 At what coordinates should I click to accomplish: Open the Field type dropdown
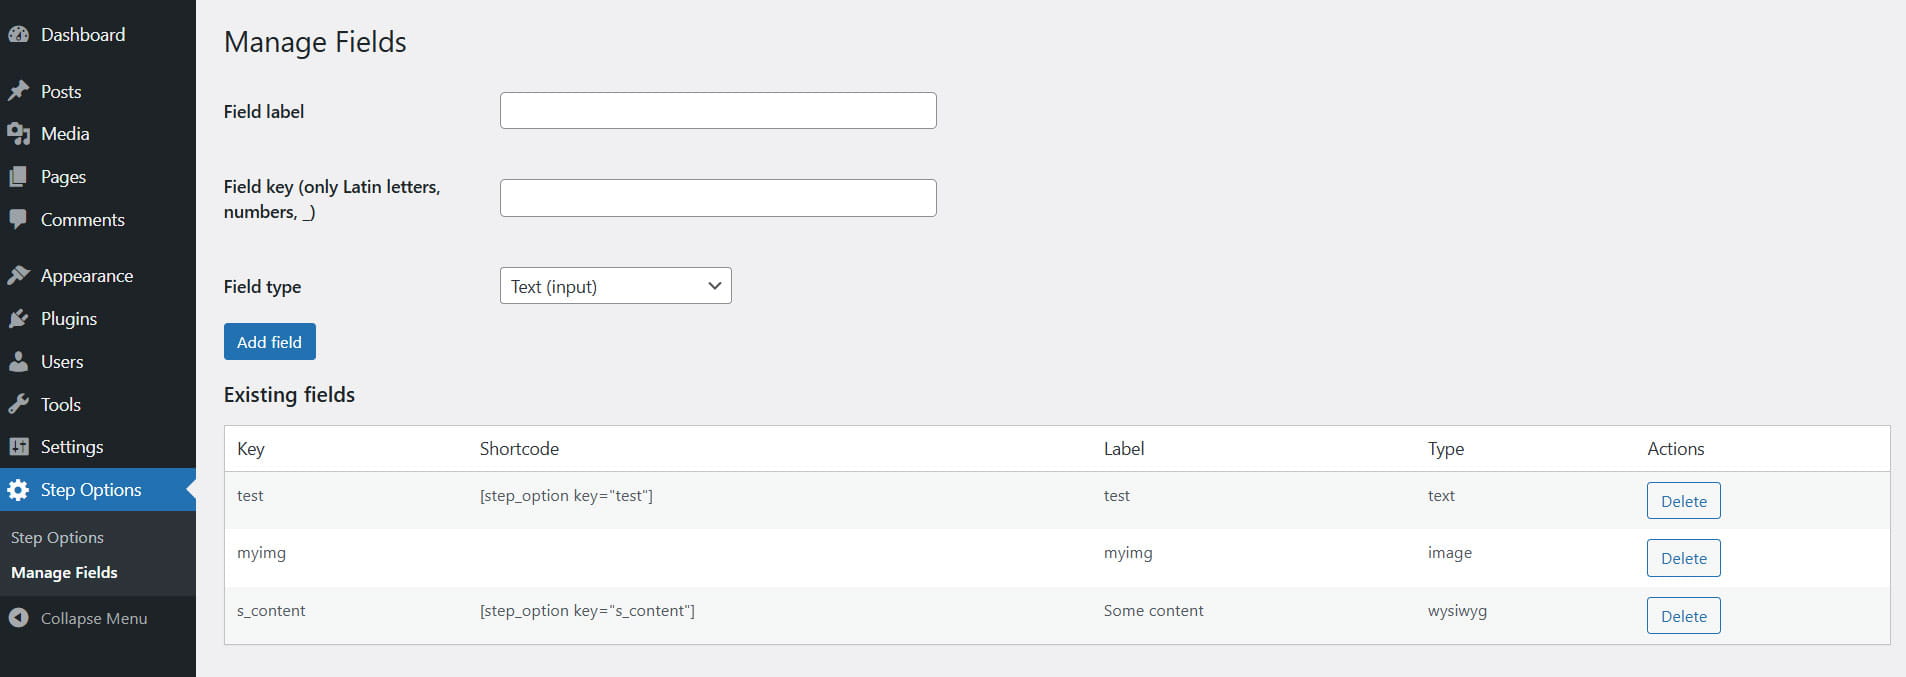point(615,286)
